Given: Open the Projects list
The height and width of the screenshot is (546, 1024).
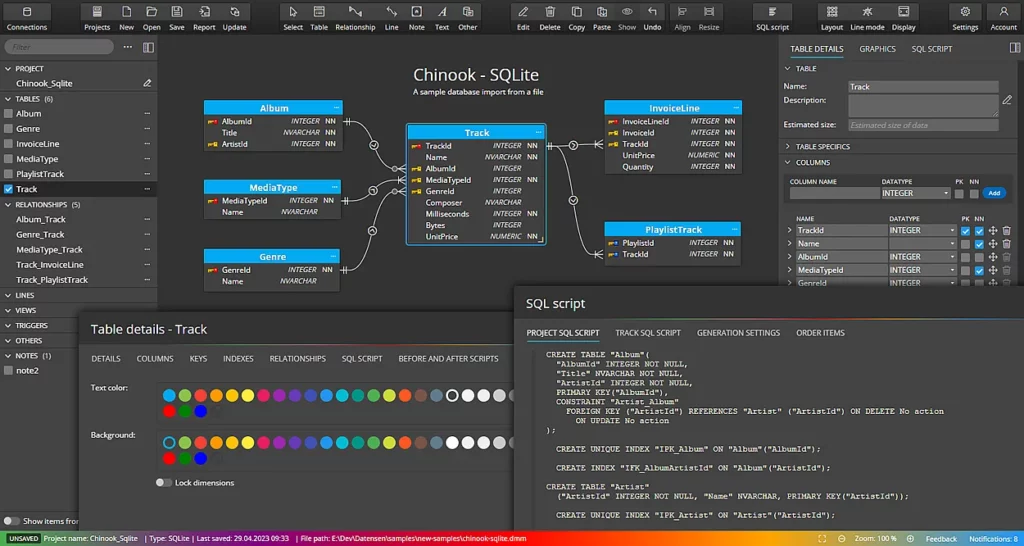Looking at the screenshot, I should click(x=97, y=18).
